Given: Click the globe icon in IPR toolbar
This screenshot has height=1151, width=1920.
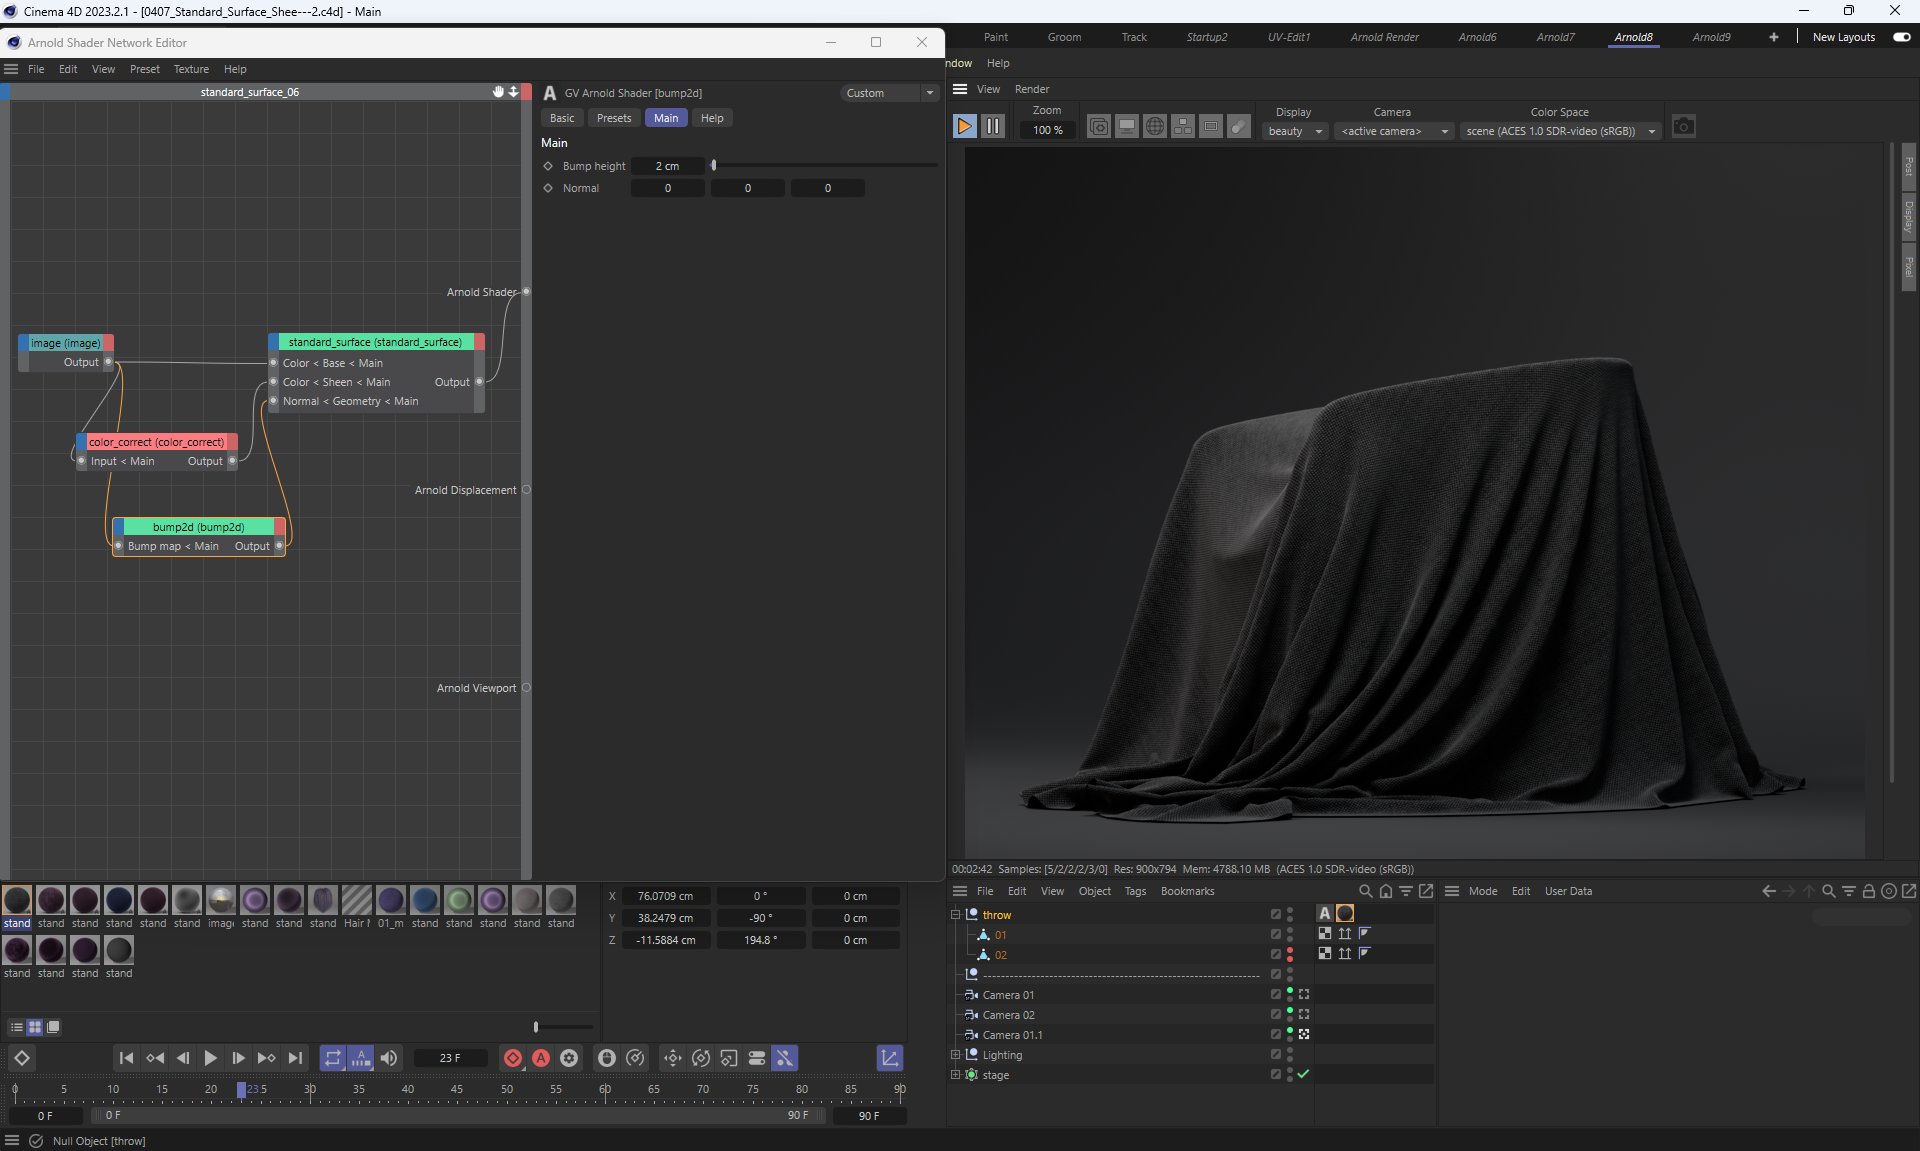Looking at the screenshot, I should pos(1154,127).
